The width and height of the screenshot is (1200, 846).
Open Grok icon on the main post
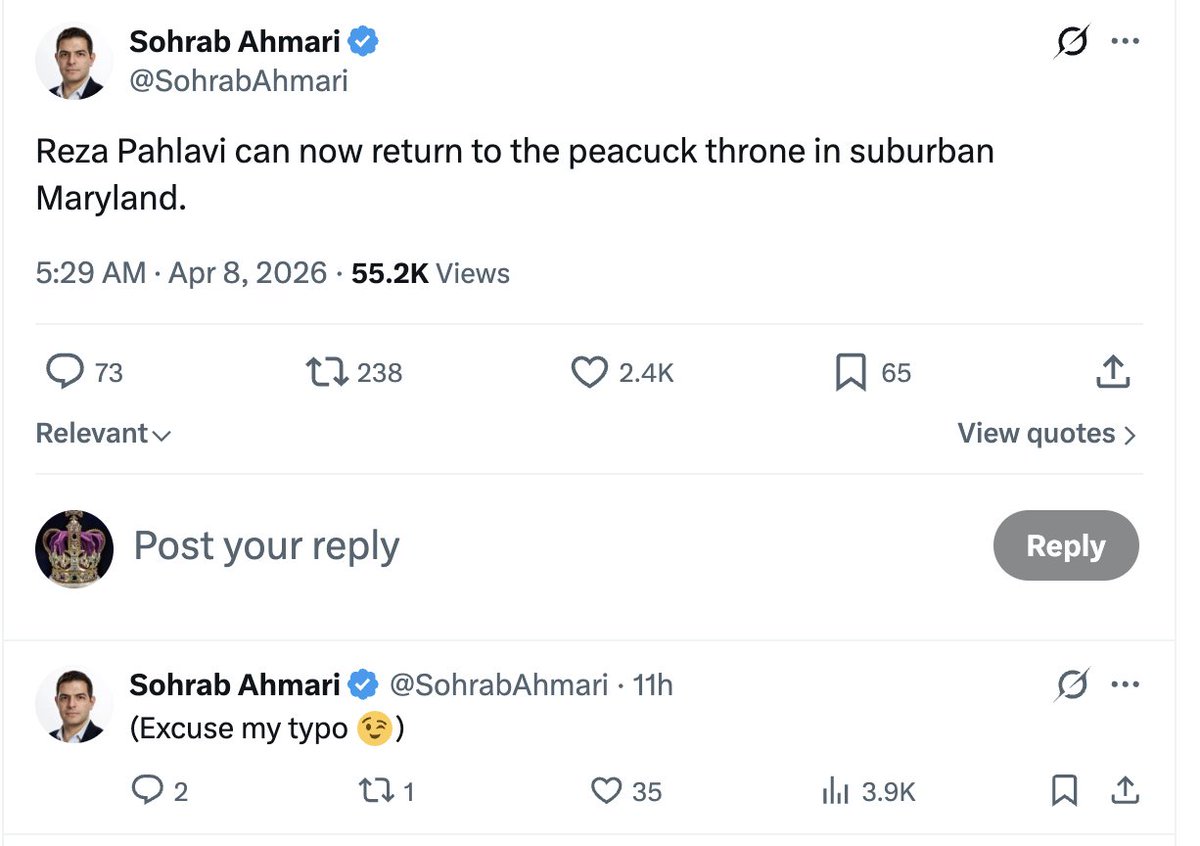coord(1073,43)
